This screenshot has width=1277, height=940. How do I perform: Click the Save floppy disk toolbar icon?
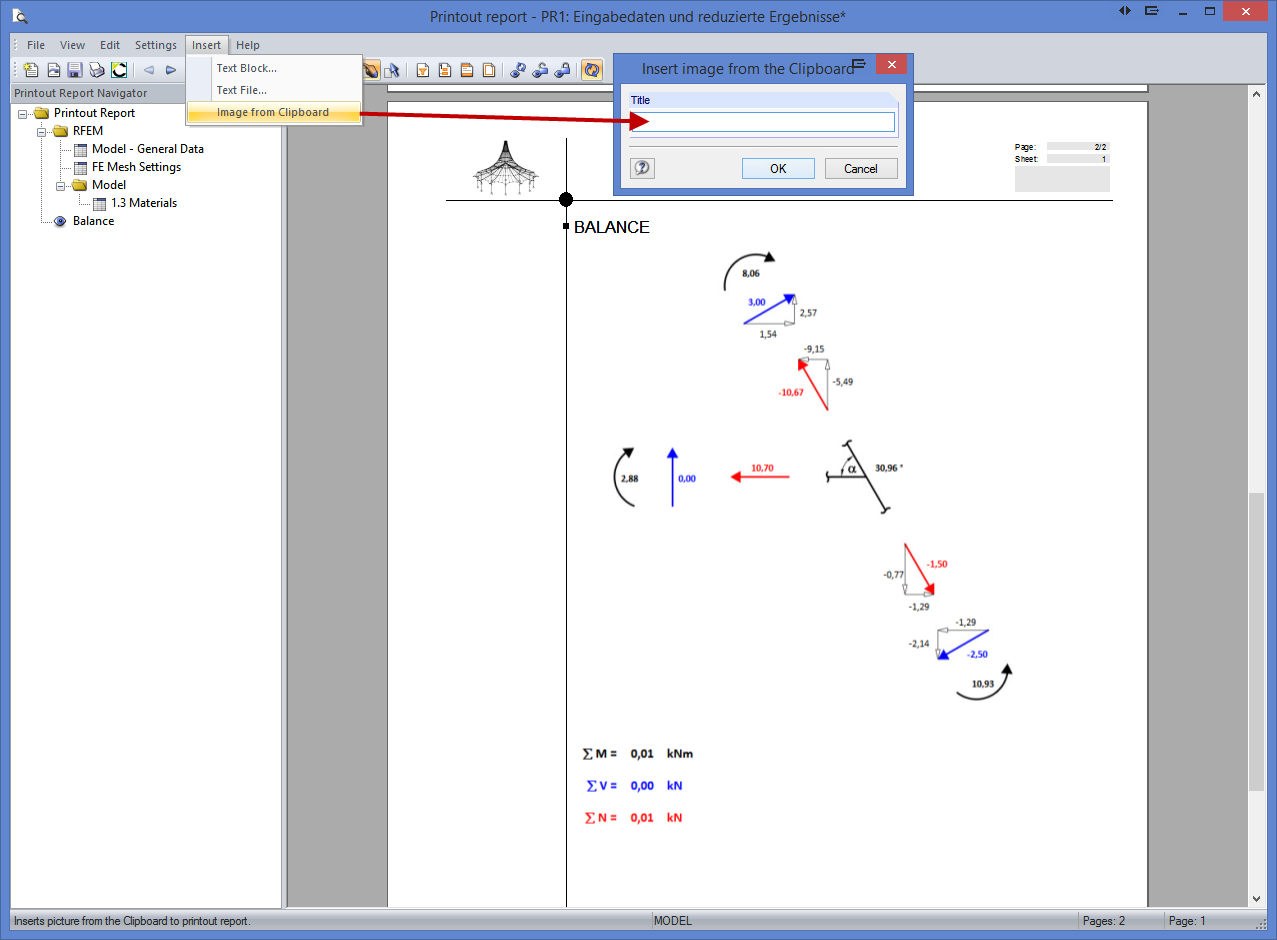pos(75,70)
